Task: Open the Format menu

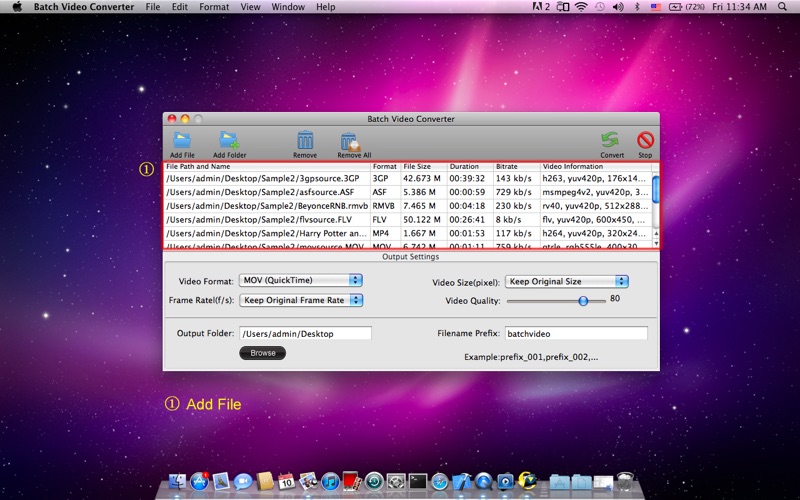Action: 214,7
